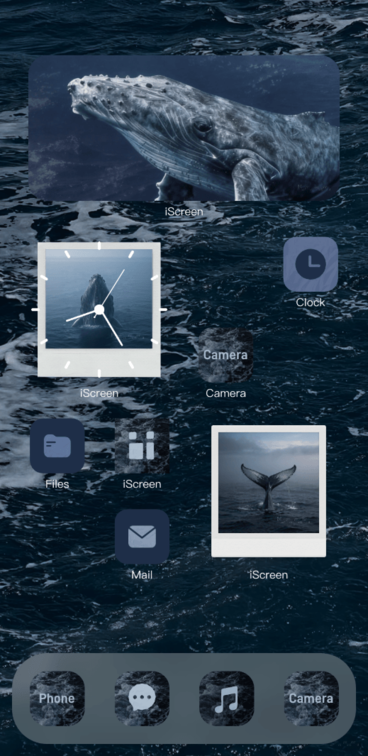Click the Clock label text
Viewport: 368px width, 756px height.
(x=310, y=303)
